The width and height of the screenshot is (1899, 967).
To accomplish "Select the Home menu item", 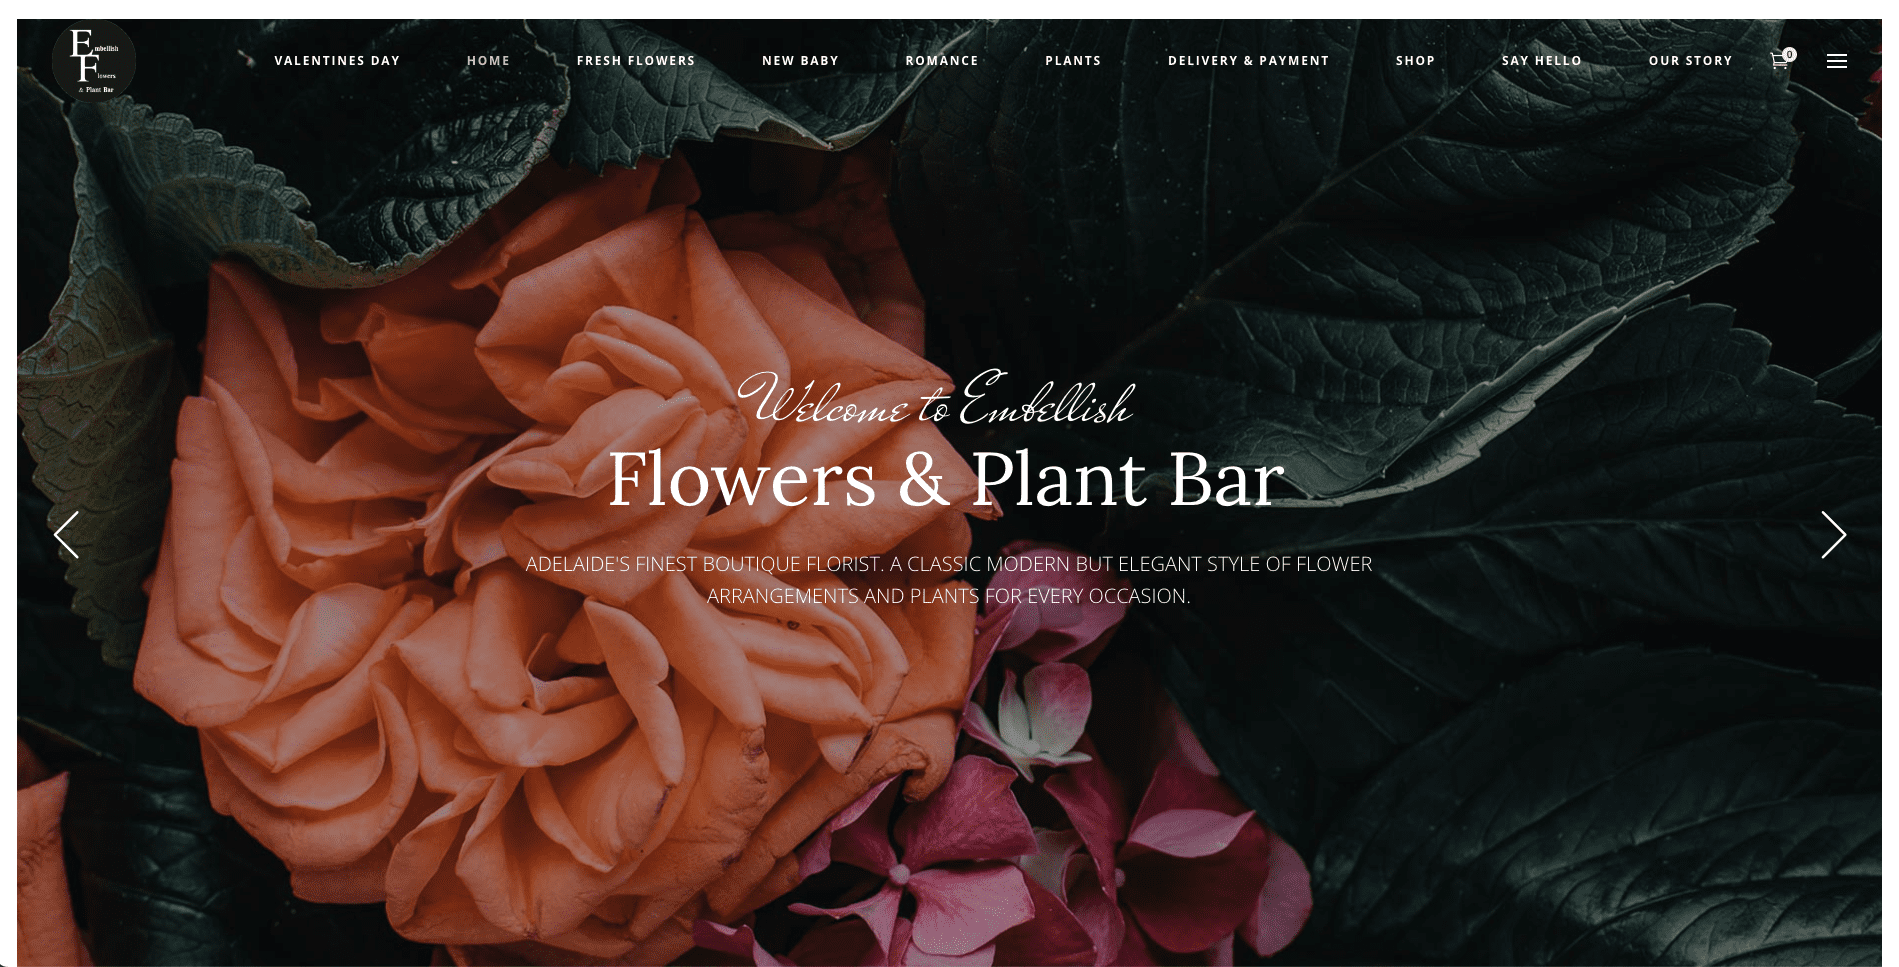I will pyautogui.click(x=488, y=61).
